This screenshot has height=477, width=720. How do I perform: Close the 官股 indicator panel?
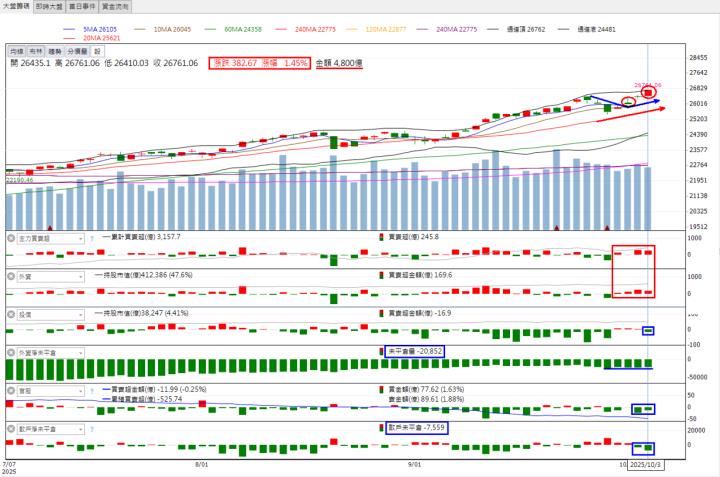(12, 391)
